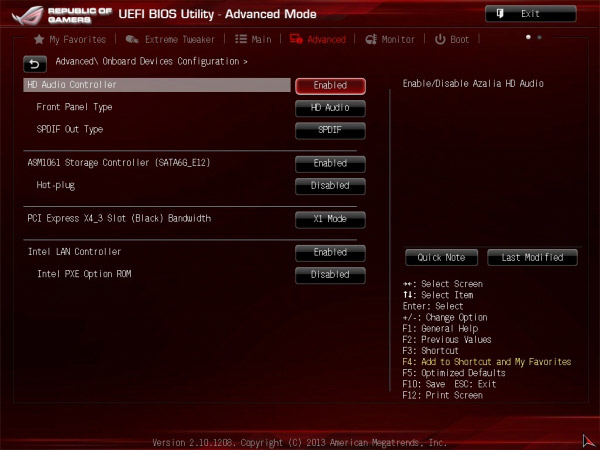Click the version copyright line
The width and height of the screenshot is (600, 450).
(x=300, y=443)
